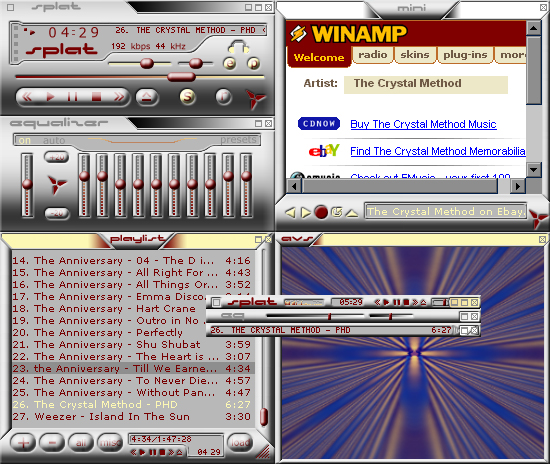The width and height of the screenshot is (550, 464).
Task: Toggle the equalizer on button
Action: pyautogui.click(x=24, y=140)
